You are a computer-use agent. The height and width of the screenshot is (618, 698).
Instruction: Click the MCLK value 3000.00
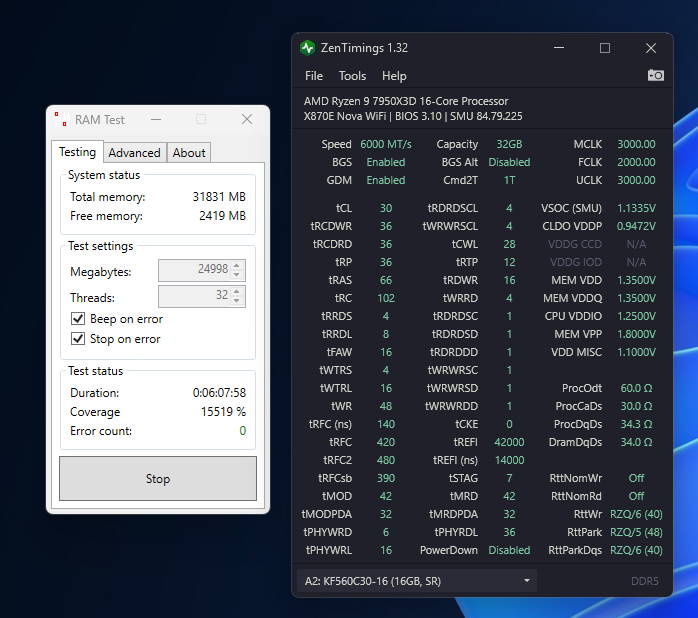coord(636,144)
